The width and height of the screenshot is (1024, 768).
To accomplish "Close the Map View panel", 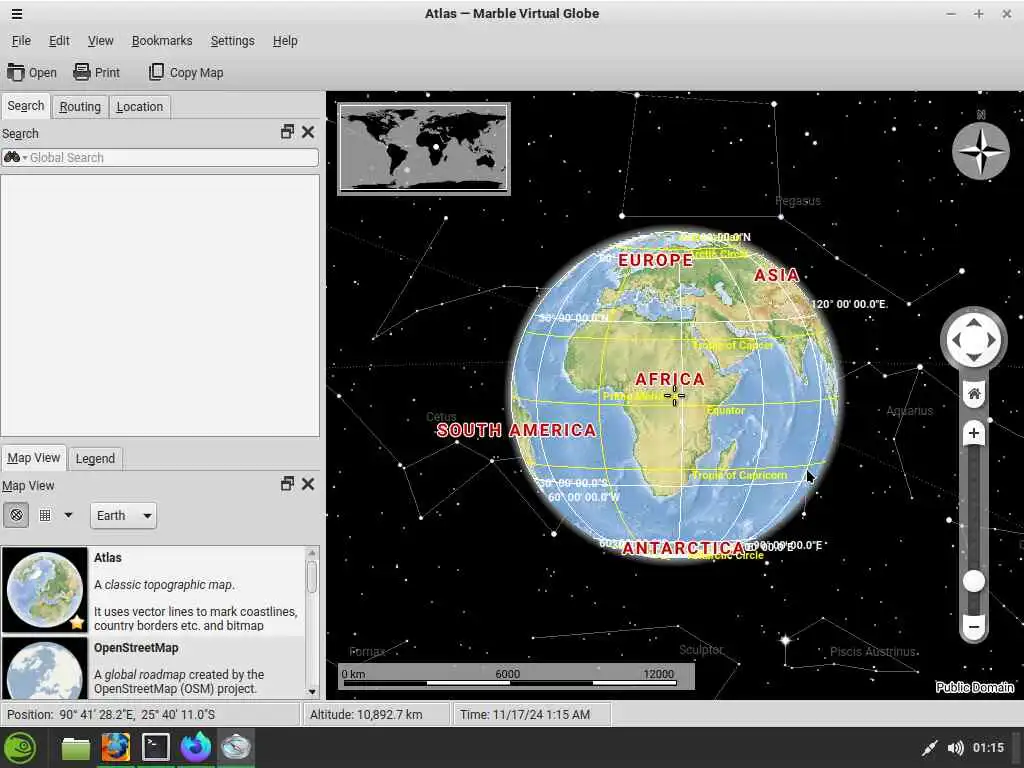I will coord(308,484).
